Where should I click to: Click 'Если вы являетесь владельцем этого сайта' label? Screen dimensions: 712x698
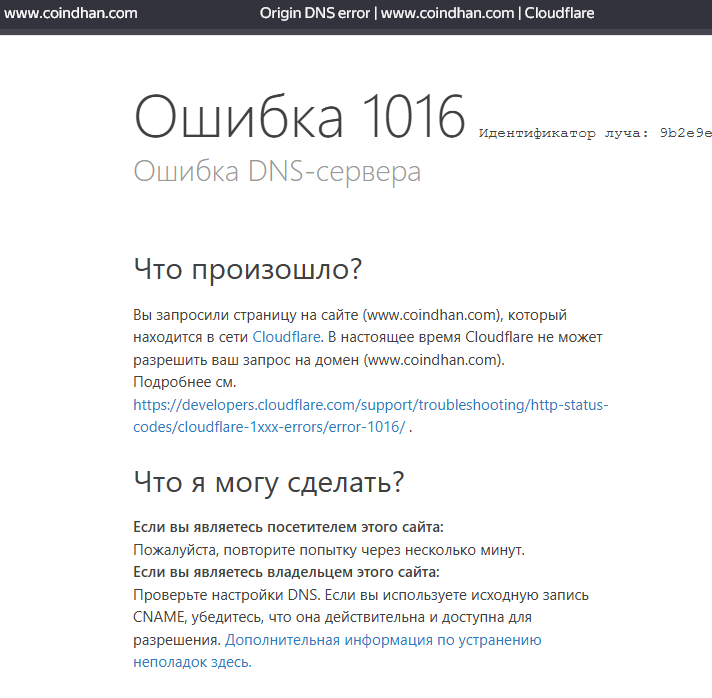[286, 572]
